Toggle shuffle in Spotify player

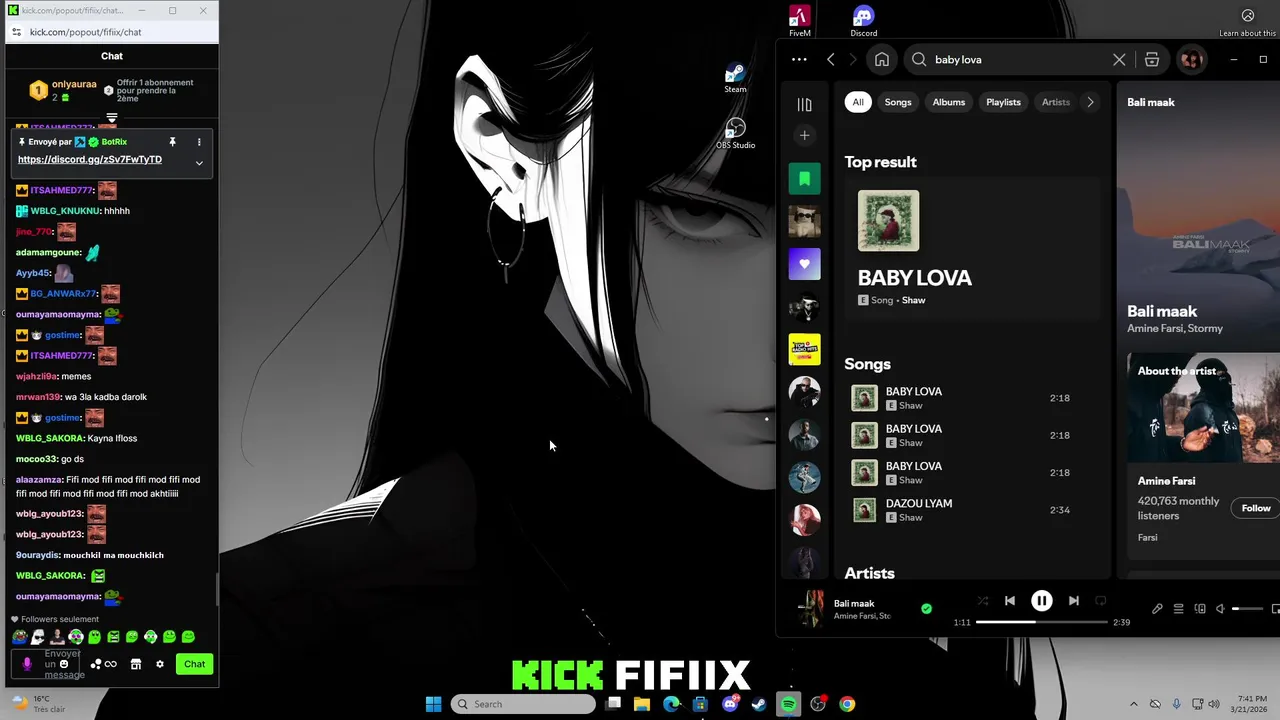982,601
